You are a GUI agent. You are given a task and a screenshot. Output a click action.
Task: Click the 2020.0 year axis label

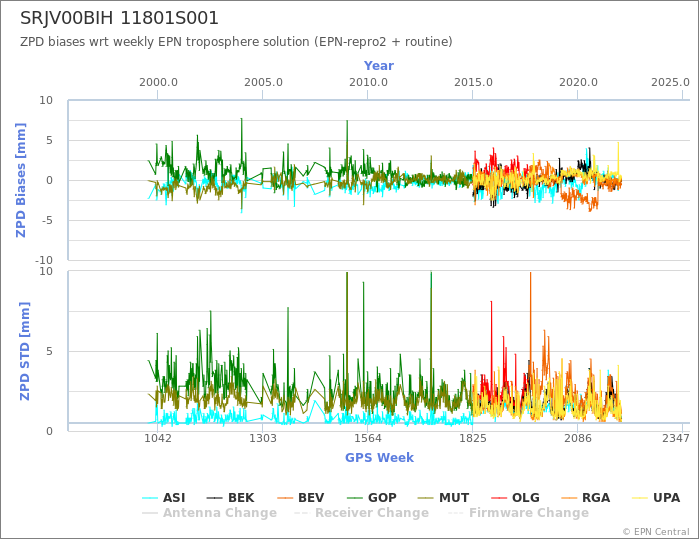coord(578,83)
